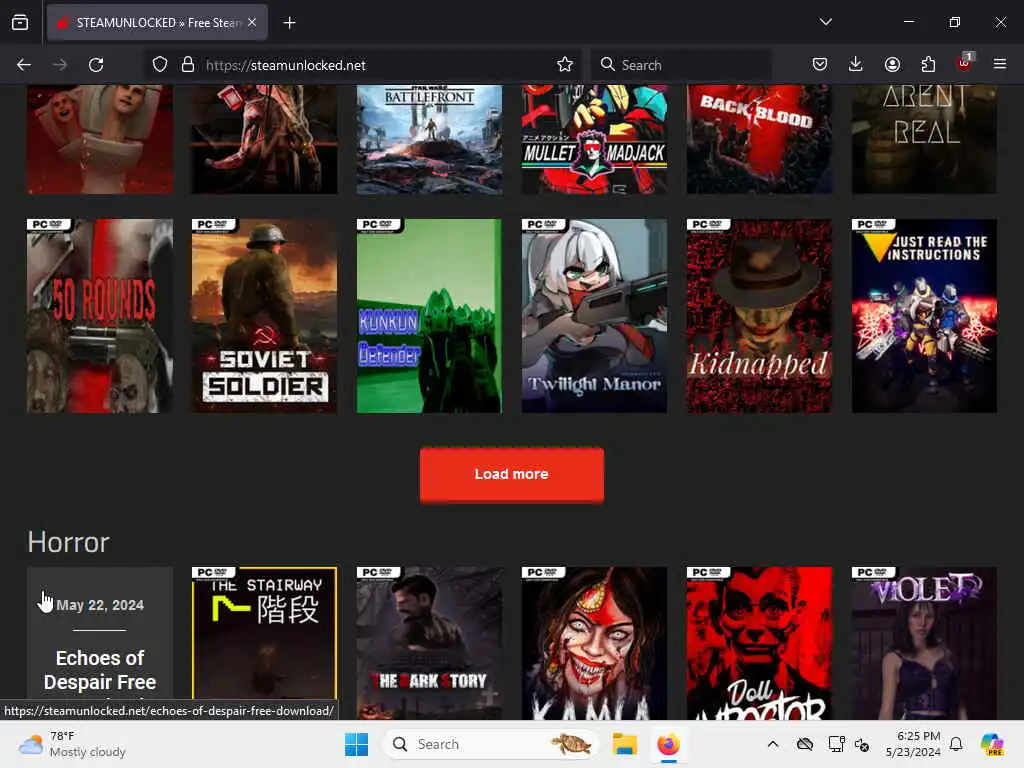Image resolution: width=1024 pixels, height=768 pixels.
Task: Open the Violet horror game cover
Action: 924,643
